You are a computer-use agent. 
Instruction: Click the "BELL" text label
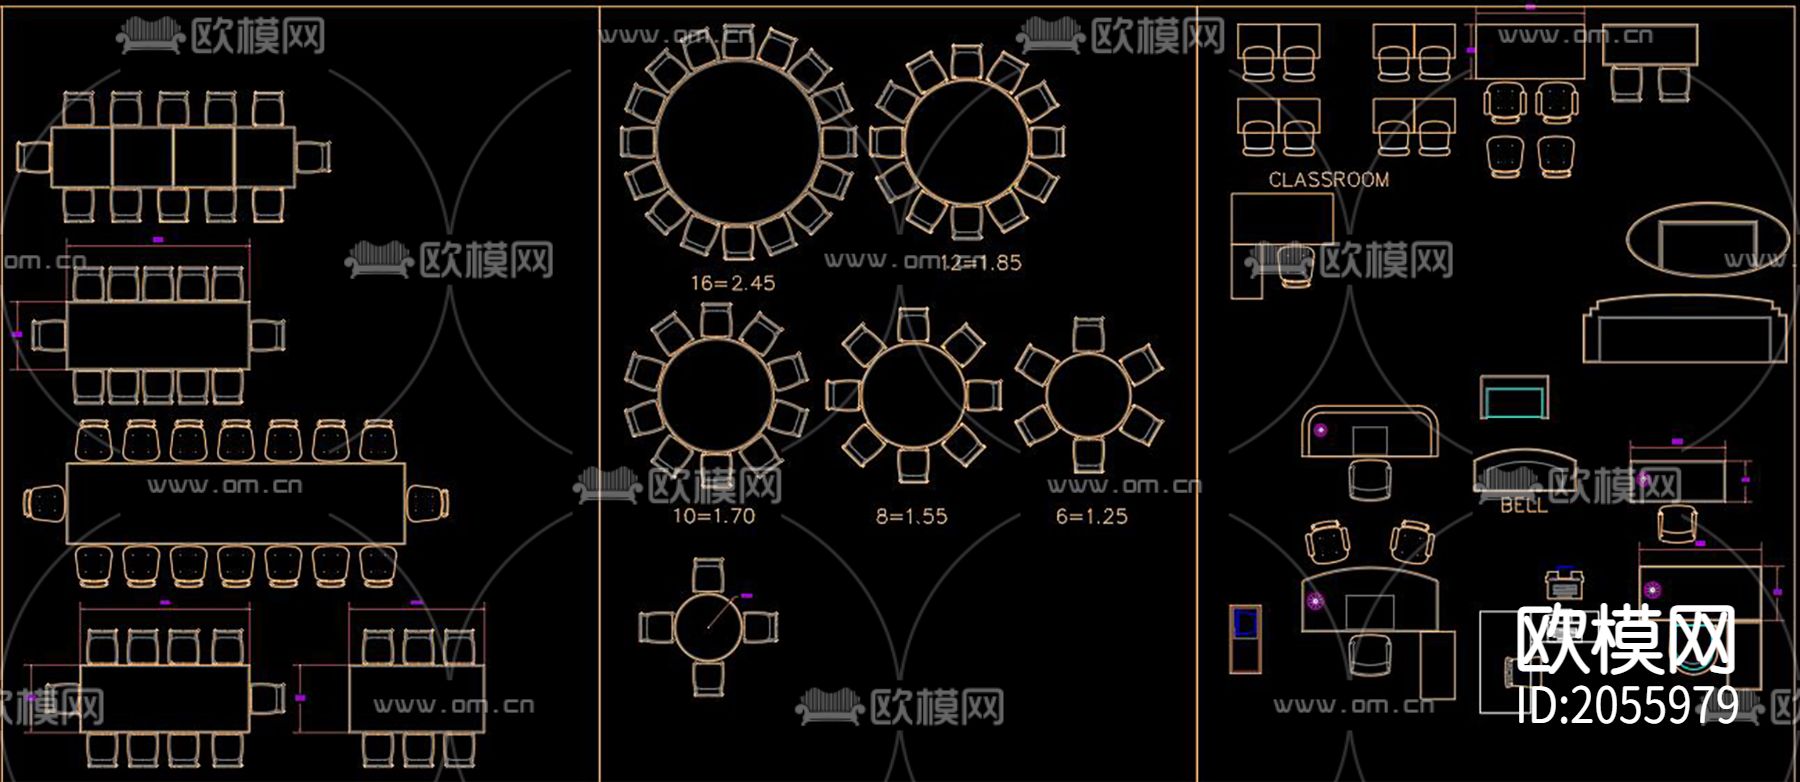[1524, 506]
